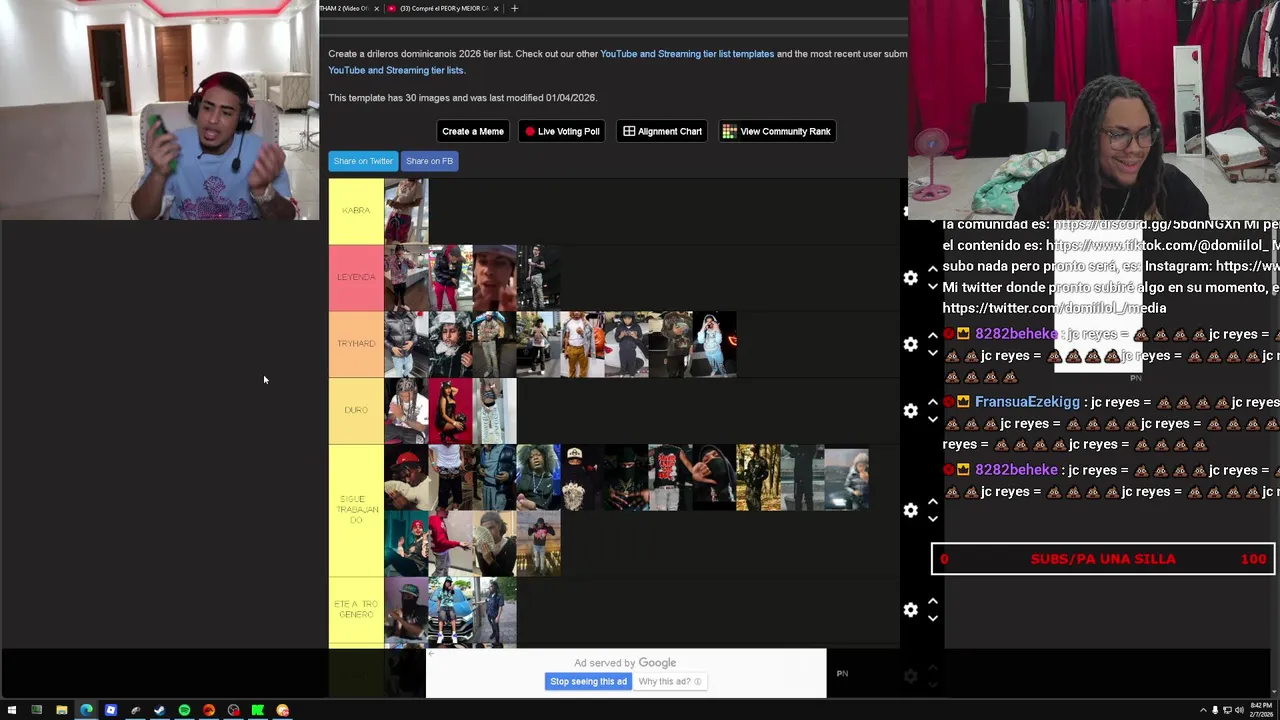Image resolution: width=1280 pixels, height=720 pixels.
Task: Click the LEYENDA tier label
Action: click(356, 278)
